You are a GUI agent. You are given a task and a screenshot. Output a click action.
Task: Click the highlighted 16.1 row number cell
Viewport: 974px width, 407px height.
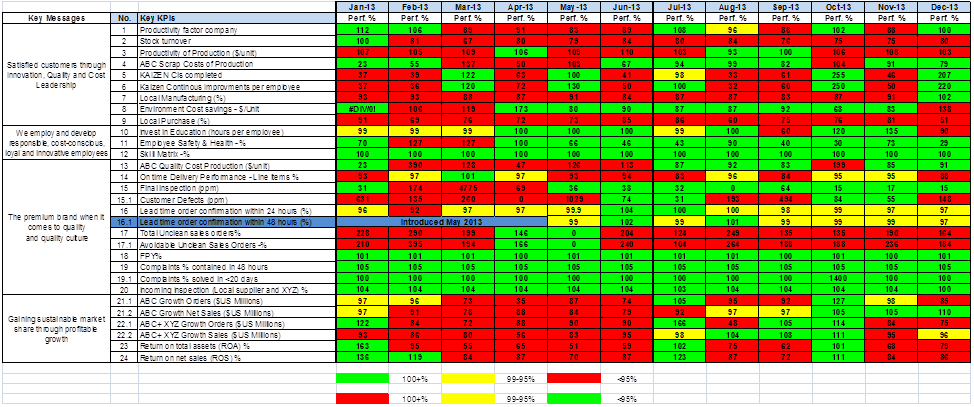[124, 222]
